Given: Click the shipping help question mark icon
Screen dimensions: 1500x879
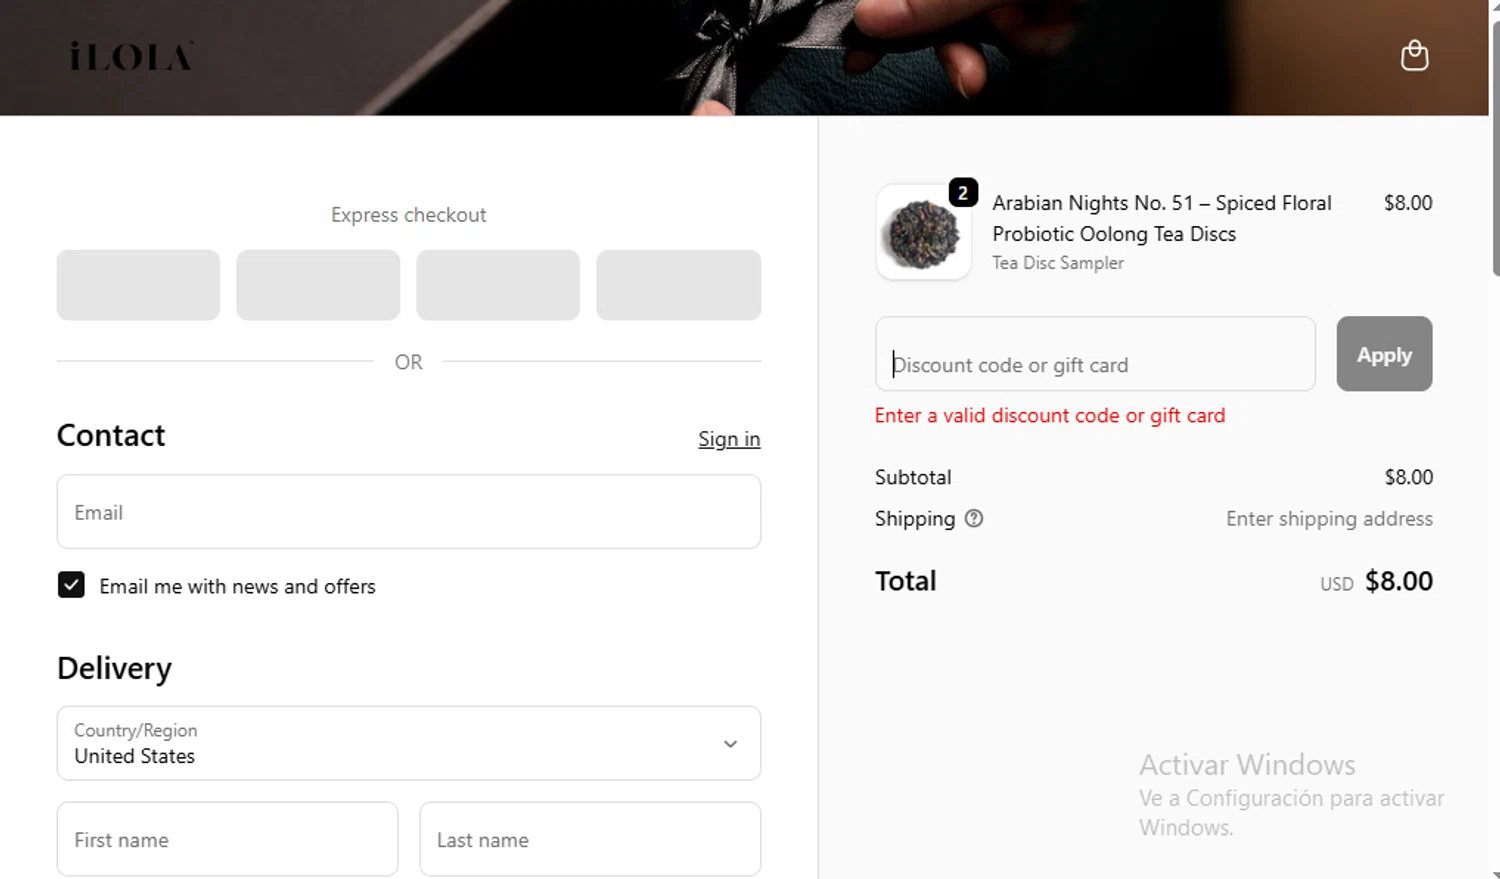Looking at the screenshot, I should click(x=974, y=518).
